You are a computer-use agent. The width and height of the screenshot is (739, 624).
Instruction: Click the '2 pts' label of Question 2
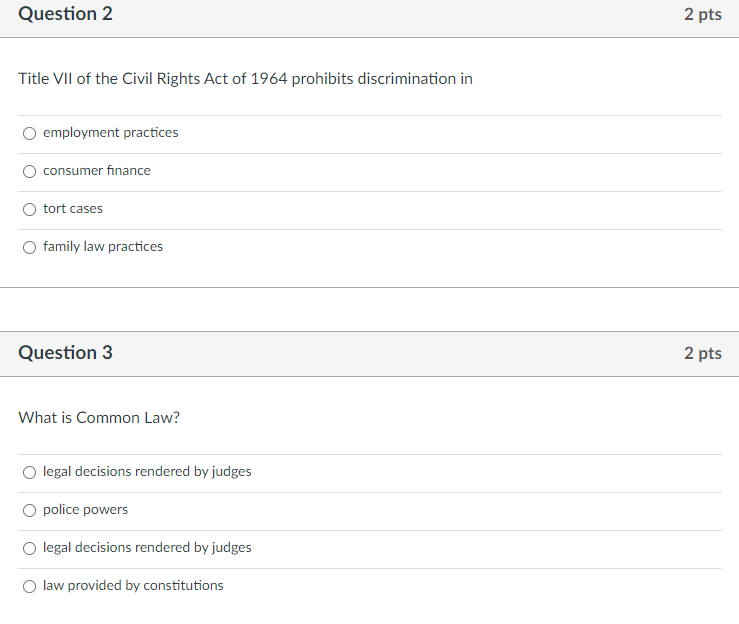point(703,14)
